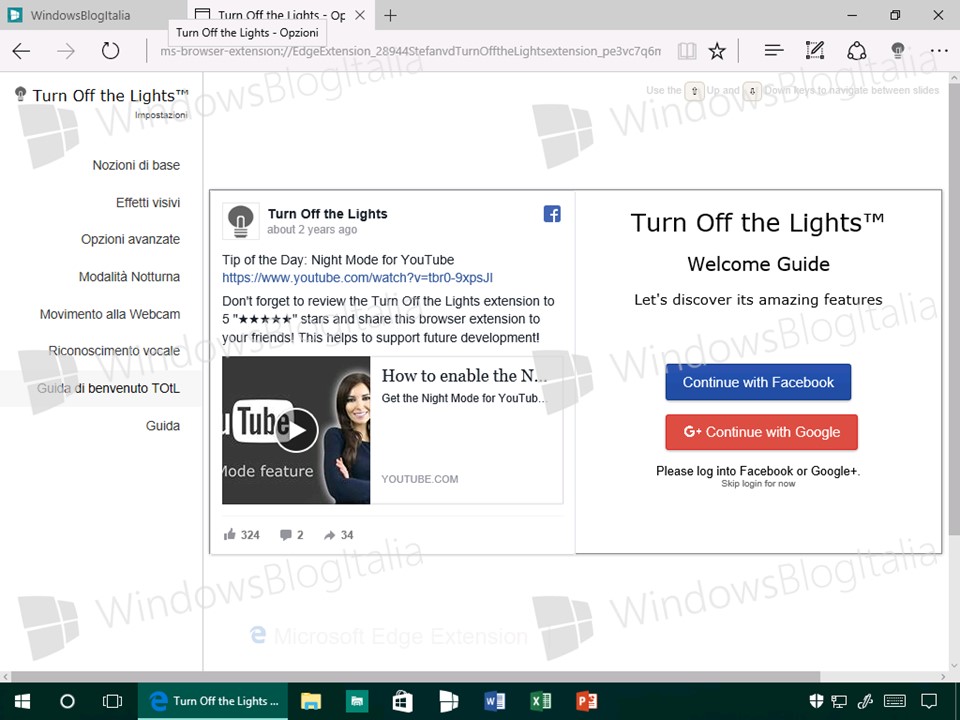
Task: Open Edge More actions ellipsis menu
Action: [939, 51]
